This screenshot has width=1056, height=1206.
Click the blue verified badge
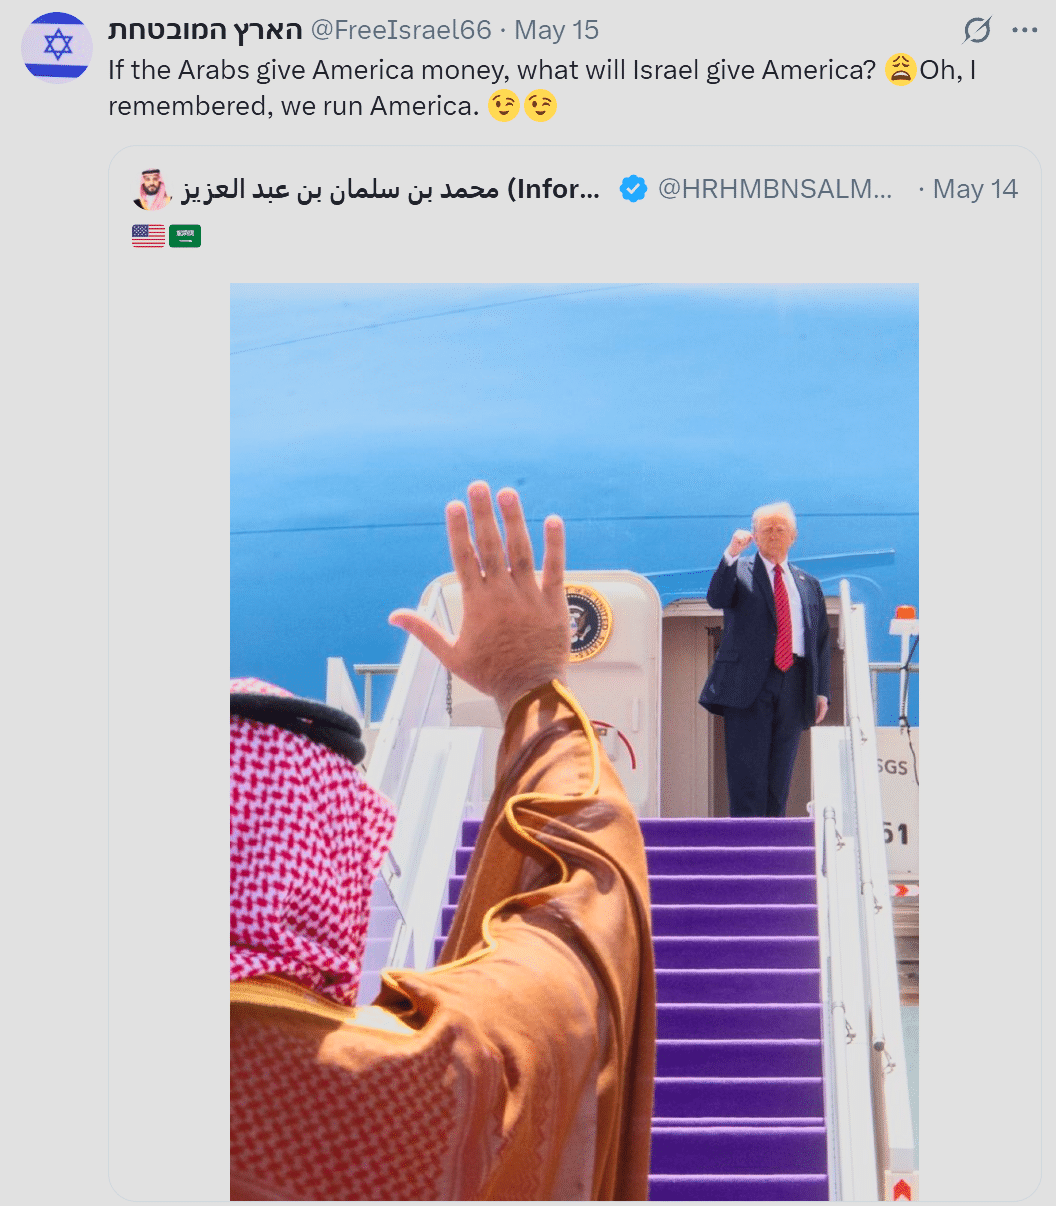point(633,188)
